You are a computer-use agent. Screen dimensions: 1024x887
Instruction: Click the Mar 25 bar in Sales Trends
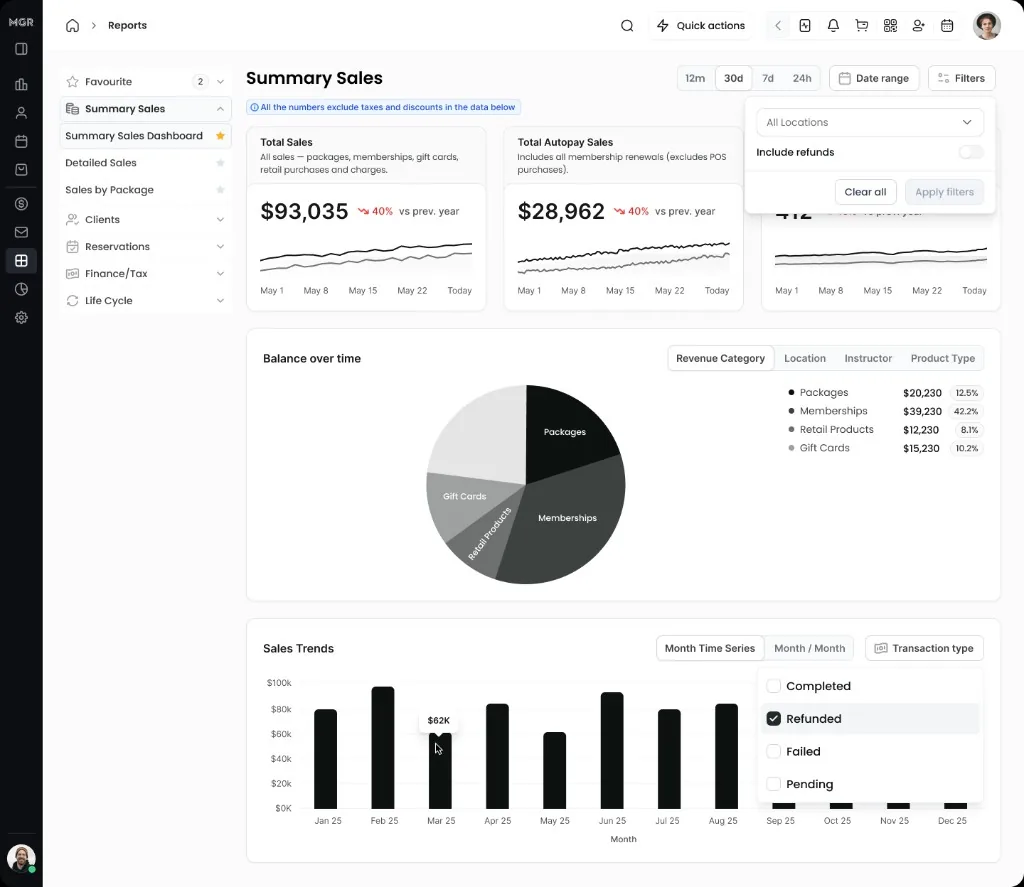click(x=440, y=771)
